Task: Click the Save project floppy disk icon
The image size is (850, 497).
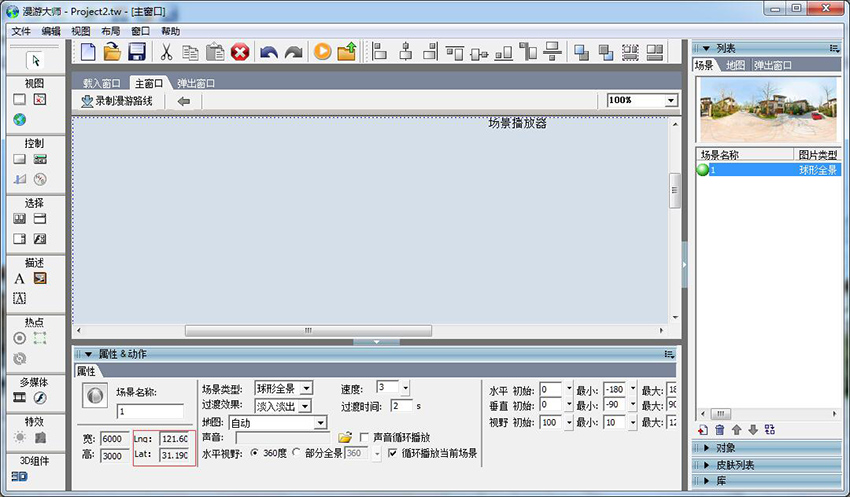Action: pyautogui.click(x=137, y=52)
